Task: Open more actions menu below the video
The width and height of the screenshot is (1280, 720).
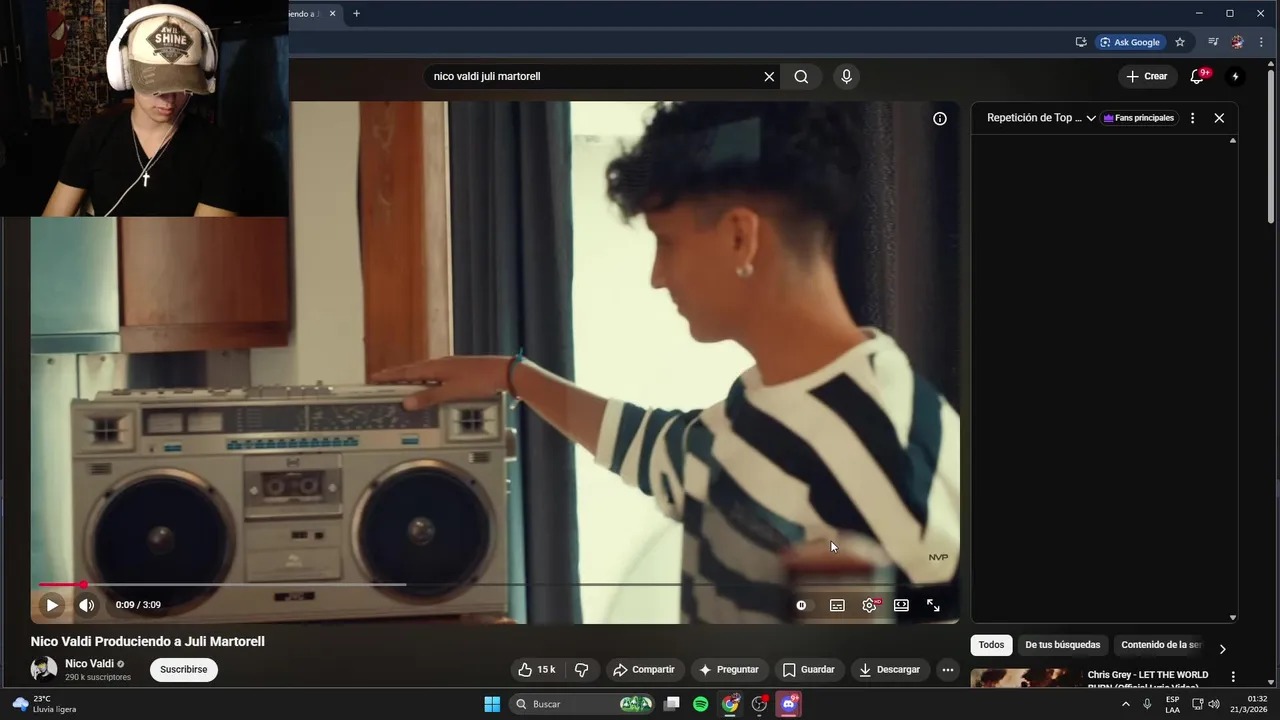Action: (x=948, y=670)
